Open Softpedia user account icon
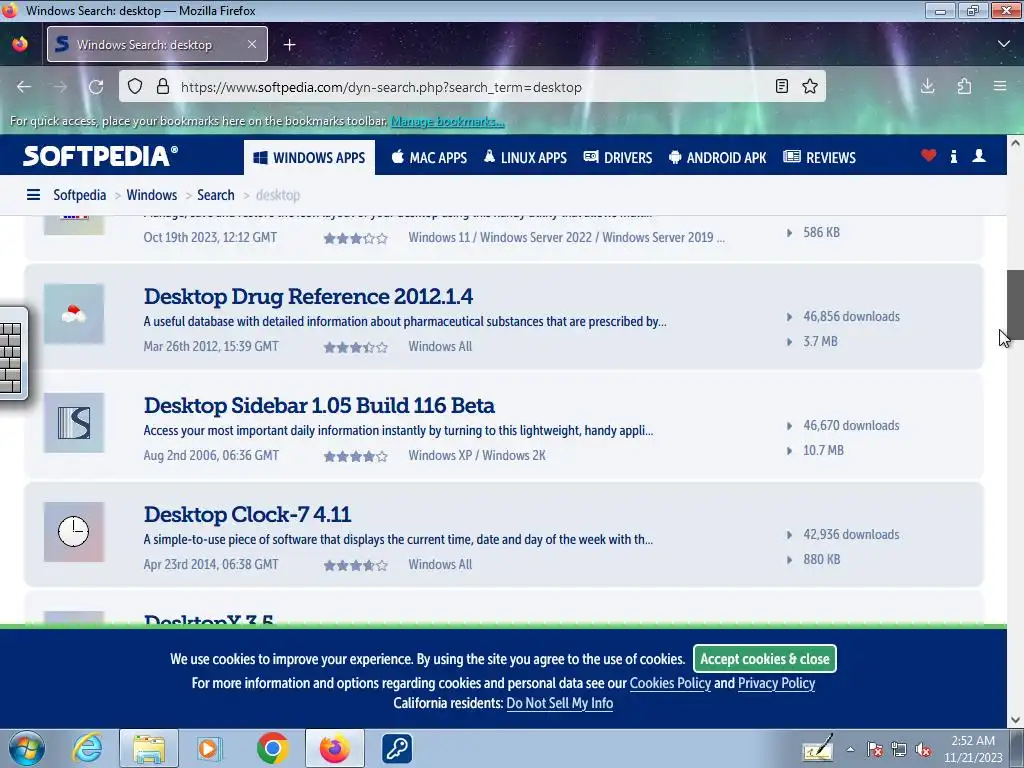The height and width of the screenshot is (768, 1024). point(979,155)
